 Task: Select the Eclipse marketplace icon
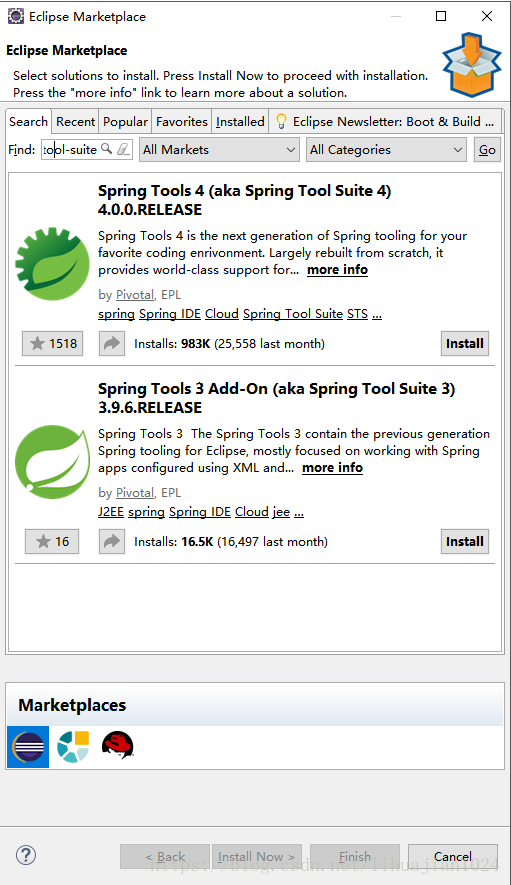coord(28,747)
